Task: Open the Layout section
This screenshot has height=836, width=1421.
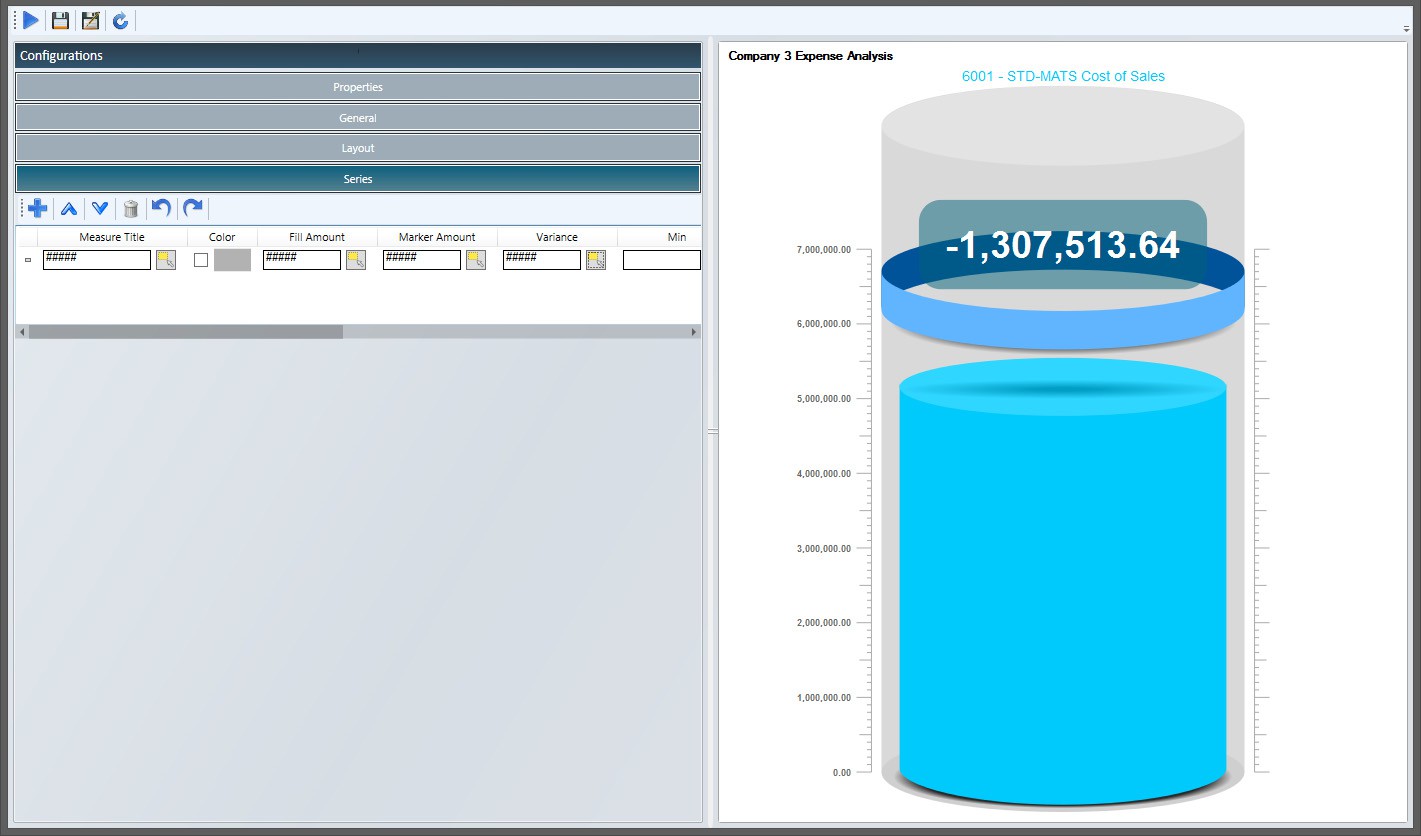Action: (x=358, y=148)
